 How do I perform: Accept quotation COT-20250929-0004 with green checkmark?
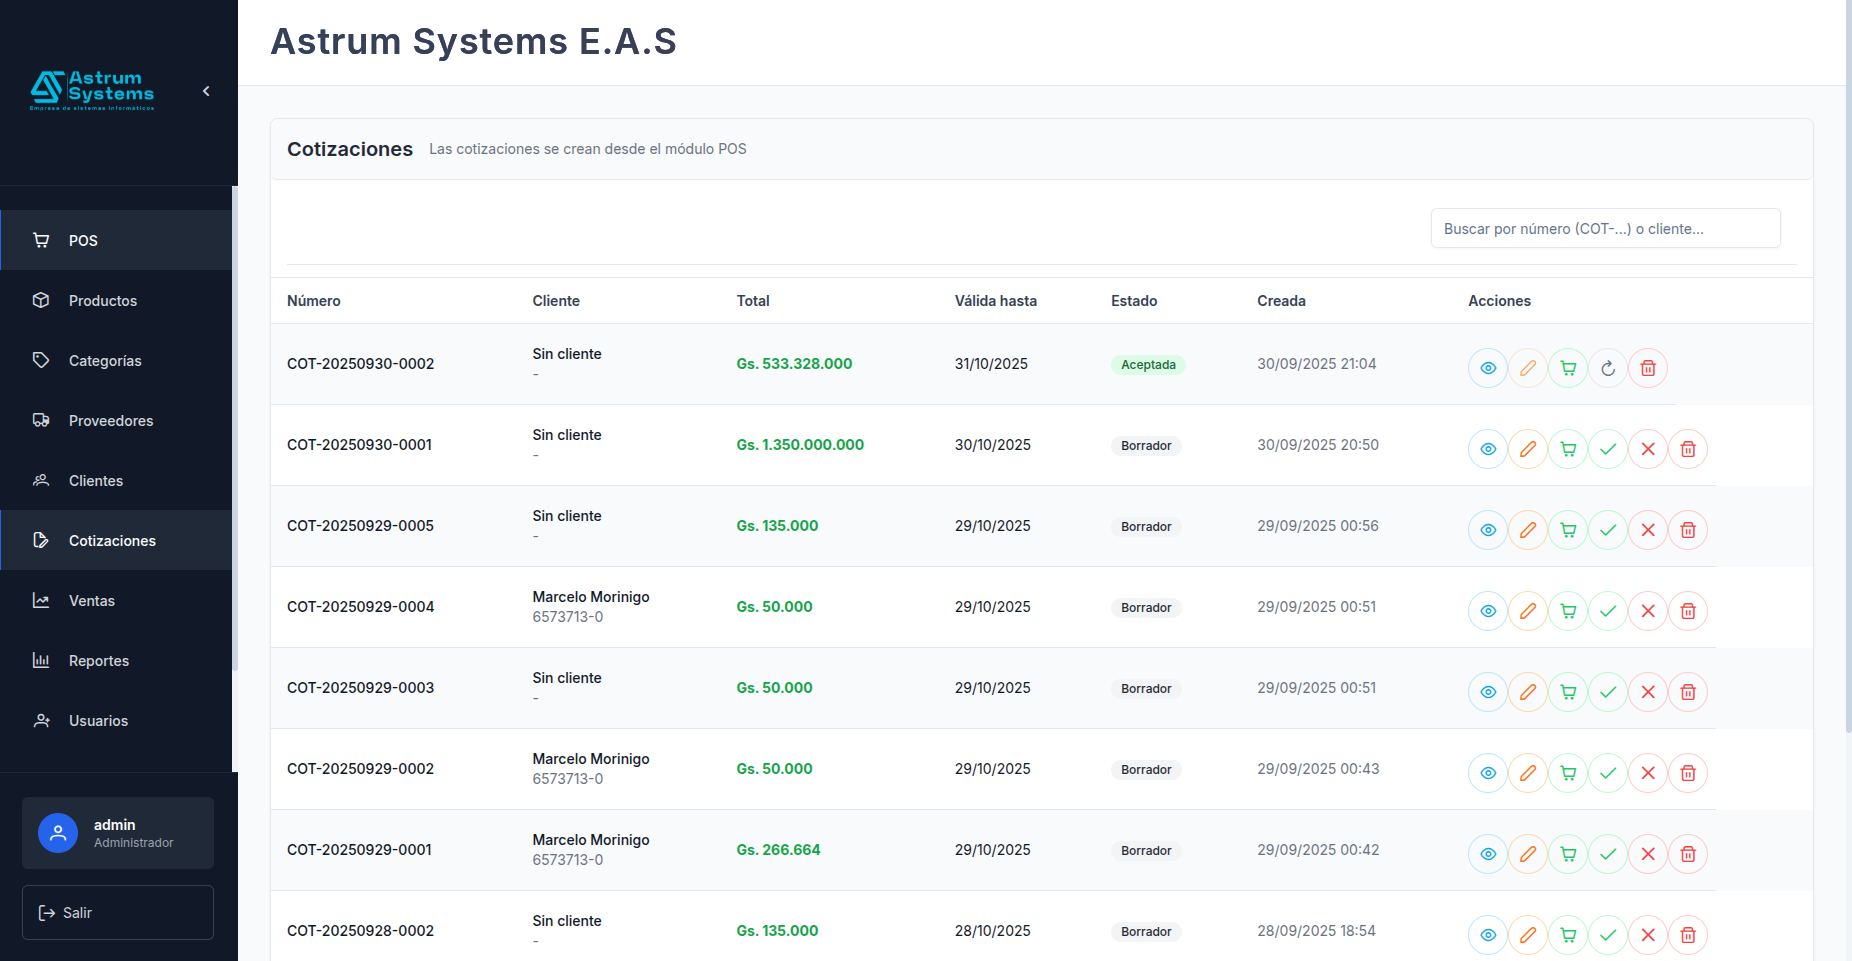(1607, 611)
